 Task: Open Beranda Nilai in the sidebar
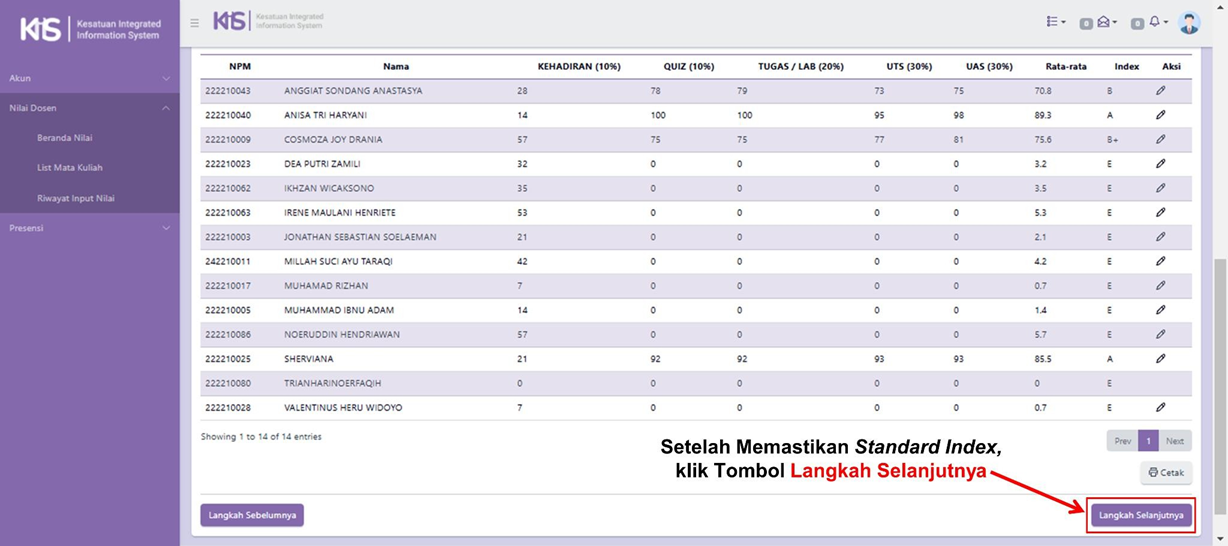(65, 138)
